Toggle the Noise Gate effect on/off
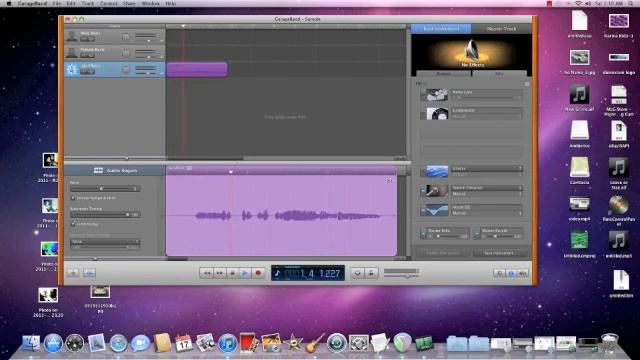 pyautogui.click(x=422, y=95)
